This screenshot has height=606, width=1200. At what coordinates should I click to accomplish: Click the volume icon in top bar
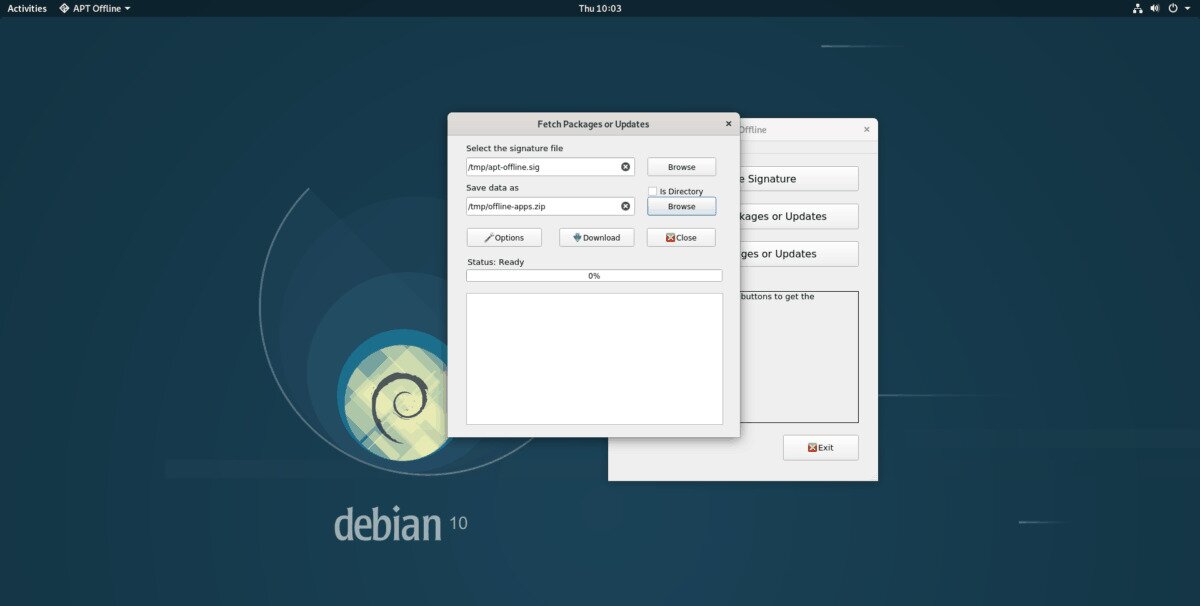click(1155, 8)
